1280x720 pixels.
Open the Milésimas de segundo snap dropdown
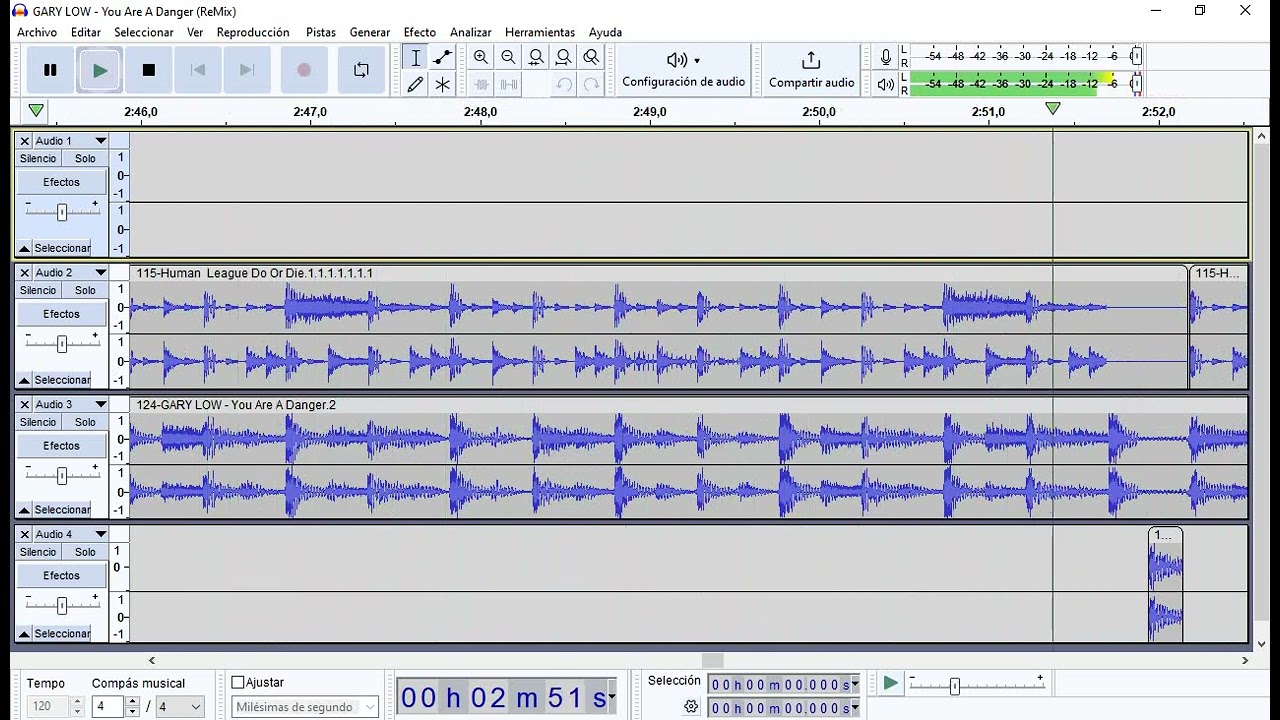305,707
